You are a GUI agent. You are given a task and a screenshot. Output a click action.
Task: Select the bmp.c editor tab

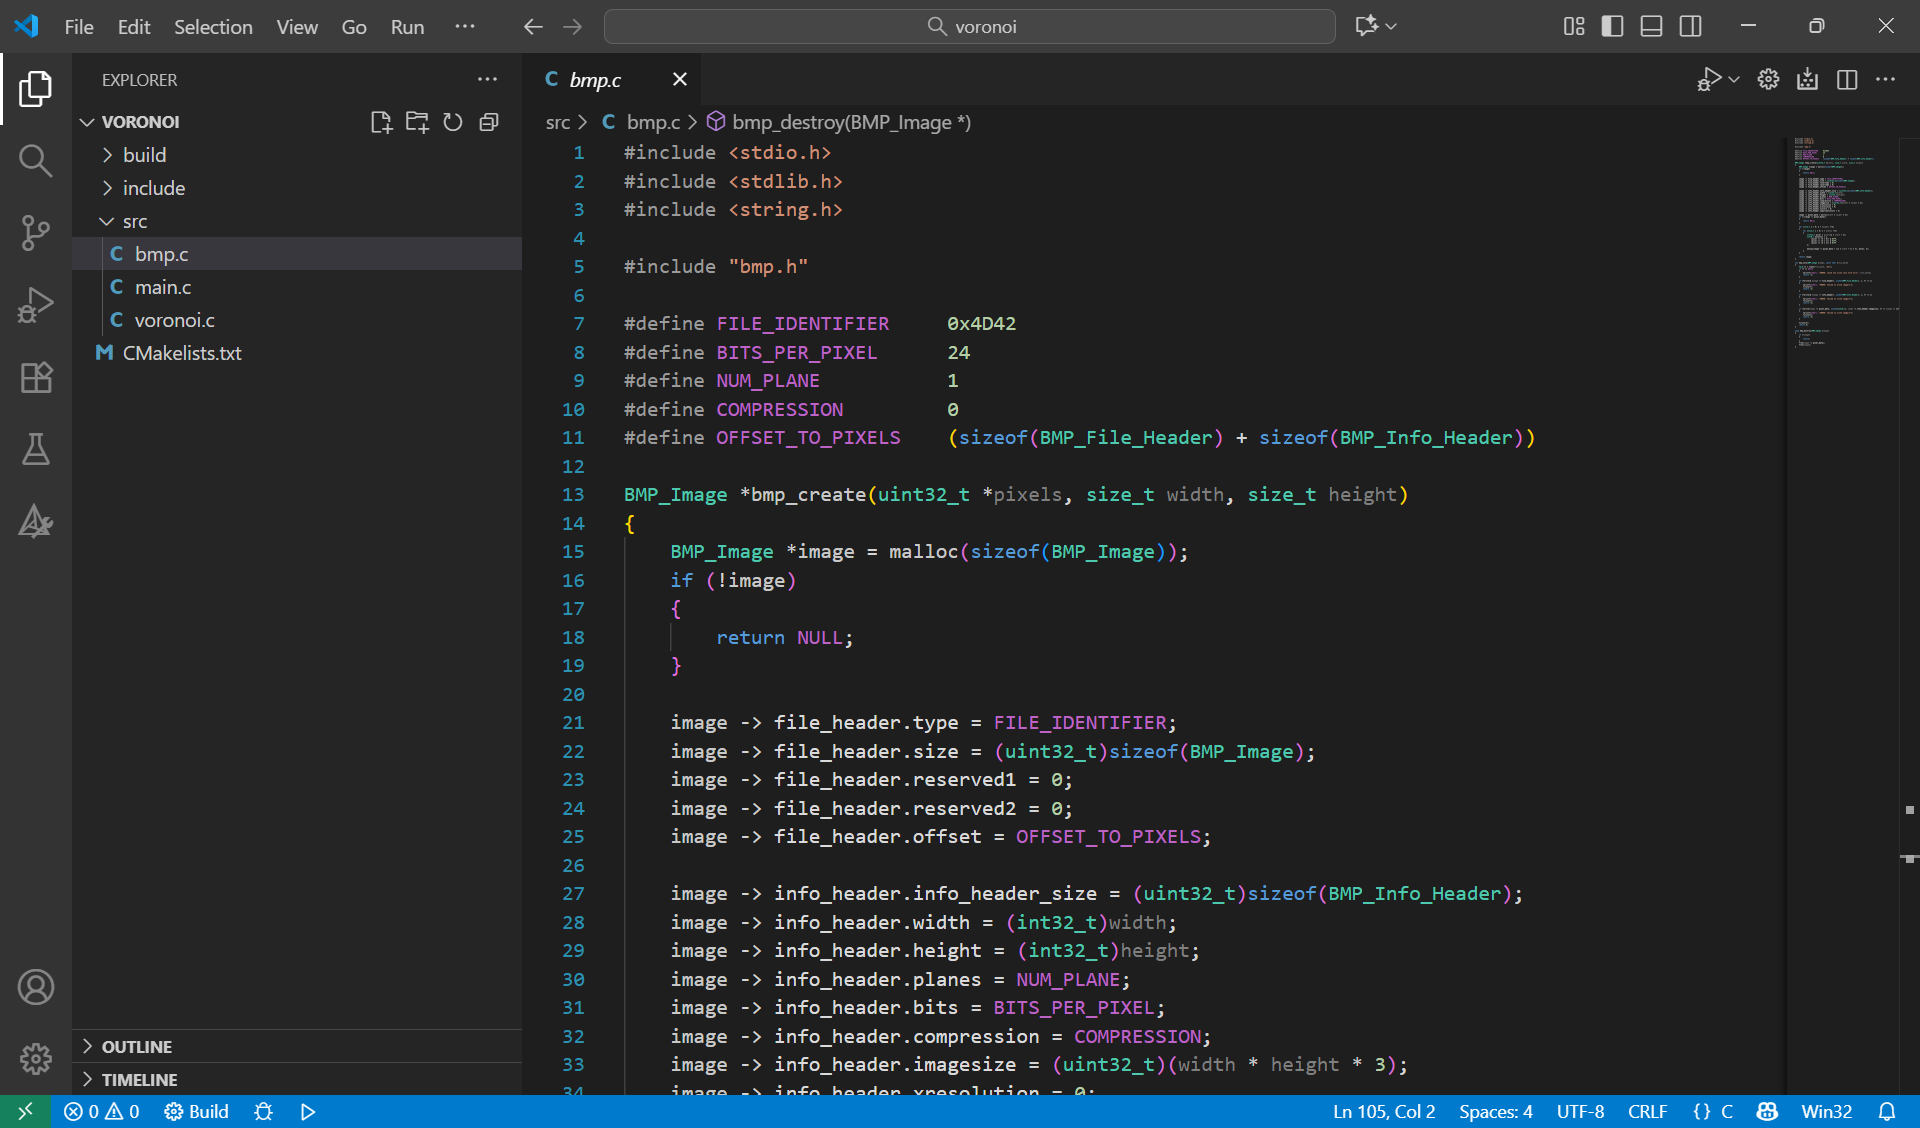(595, 80)
